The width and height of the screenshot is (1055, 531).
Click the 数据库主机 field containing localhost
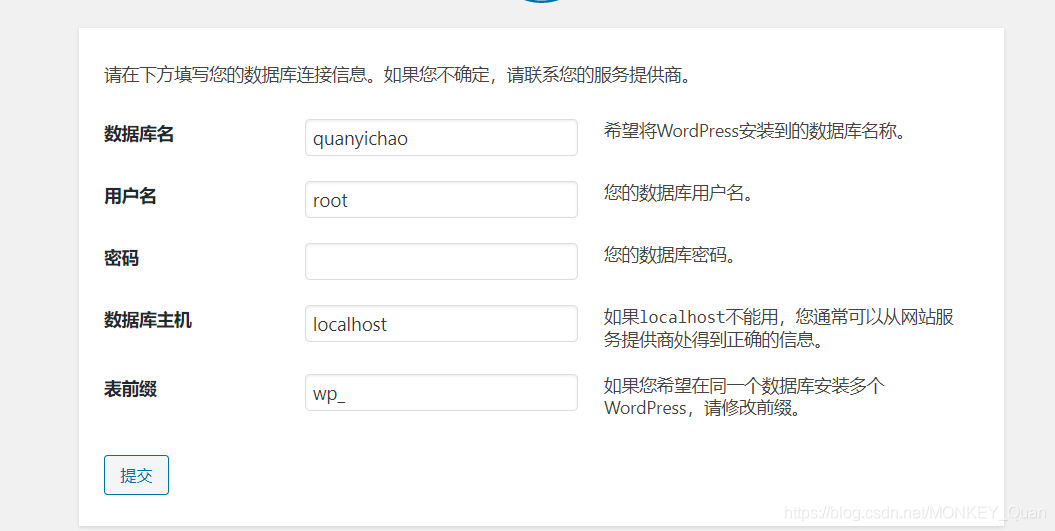point(441,323)
